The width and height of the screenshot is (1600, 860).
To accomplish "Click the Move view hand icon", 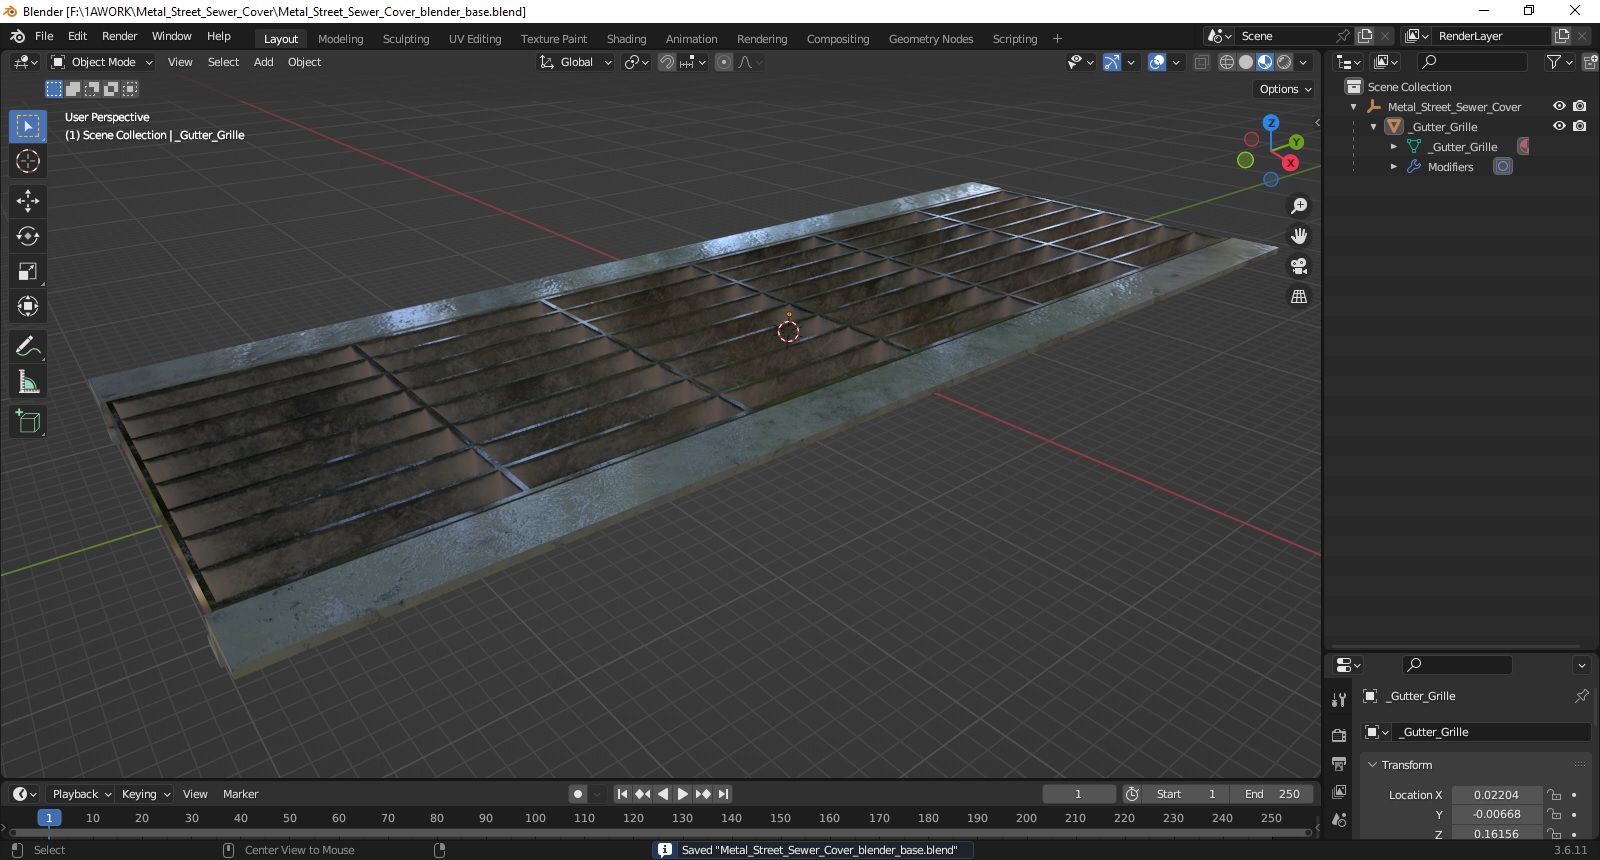I will (1299, 236).
